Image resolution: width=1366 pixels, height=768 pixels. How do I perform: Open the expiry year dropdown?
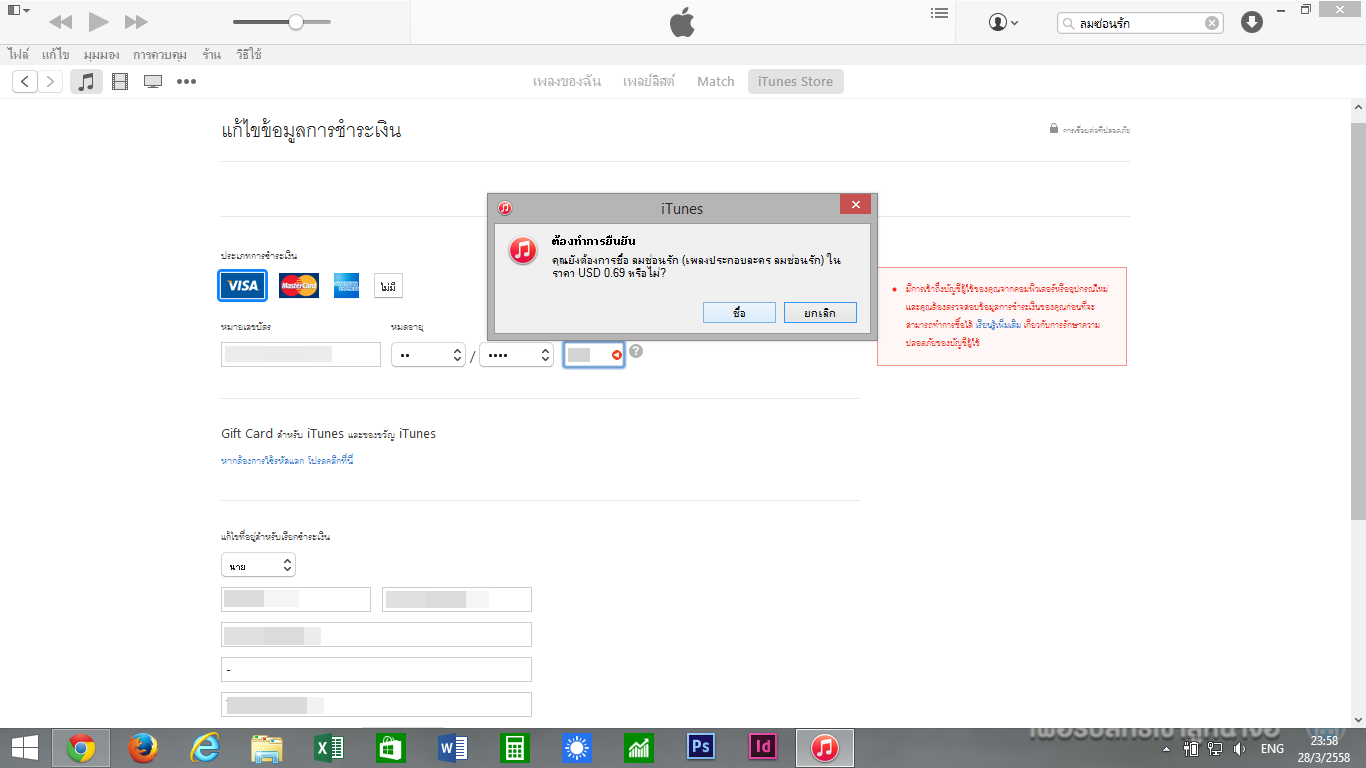(x=516, y=354)
